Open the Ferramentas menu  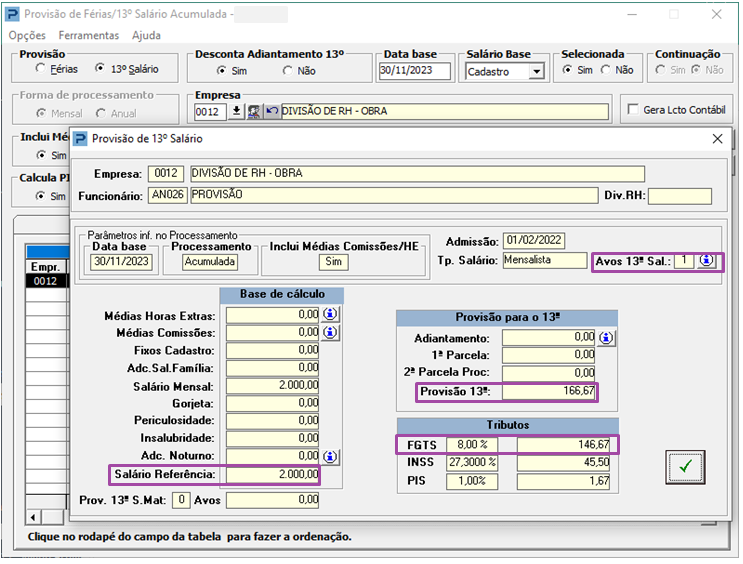(x=88, y=35)
